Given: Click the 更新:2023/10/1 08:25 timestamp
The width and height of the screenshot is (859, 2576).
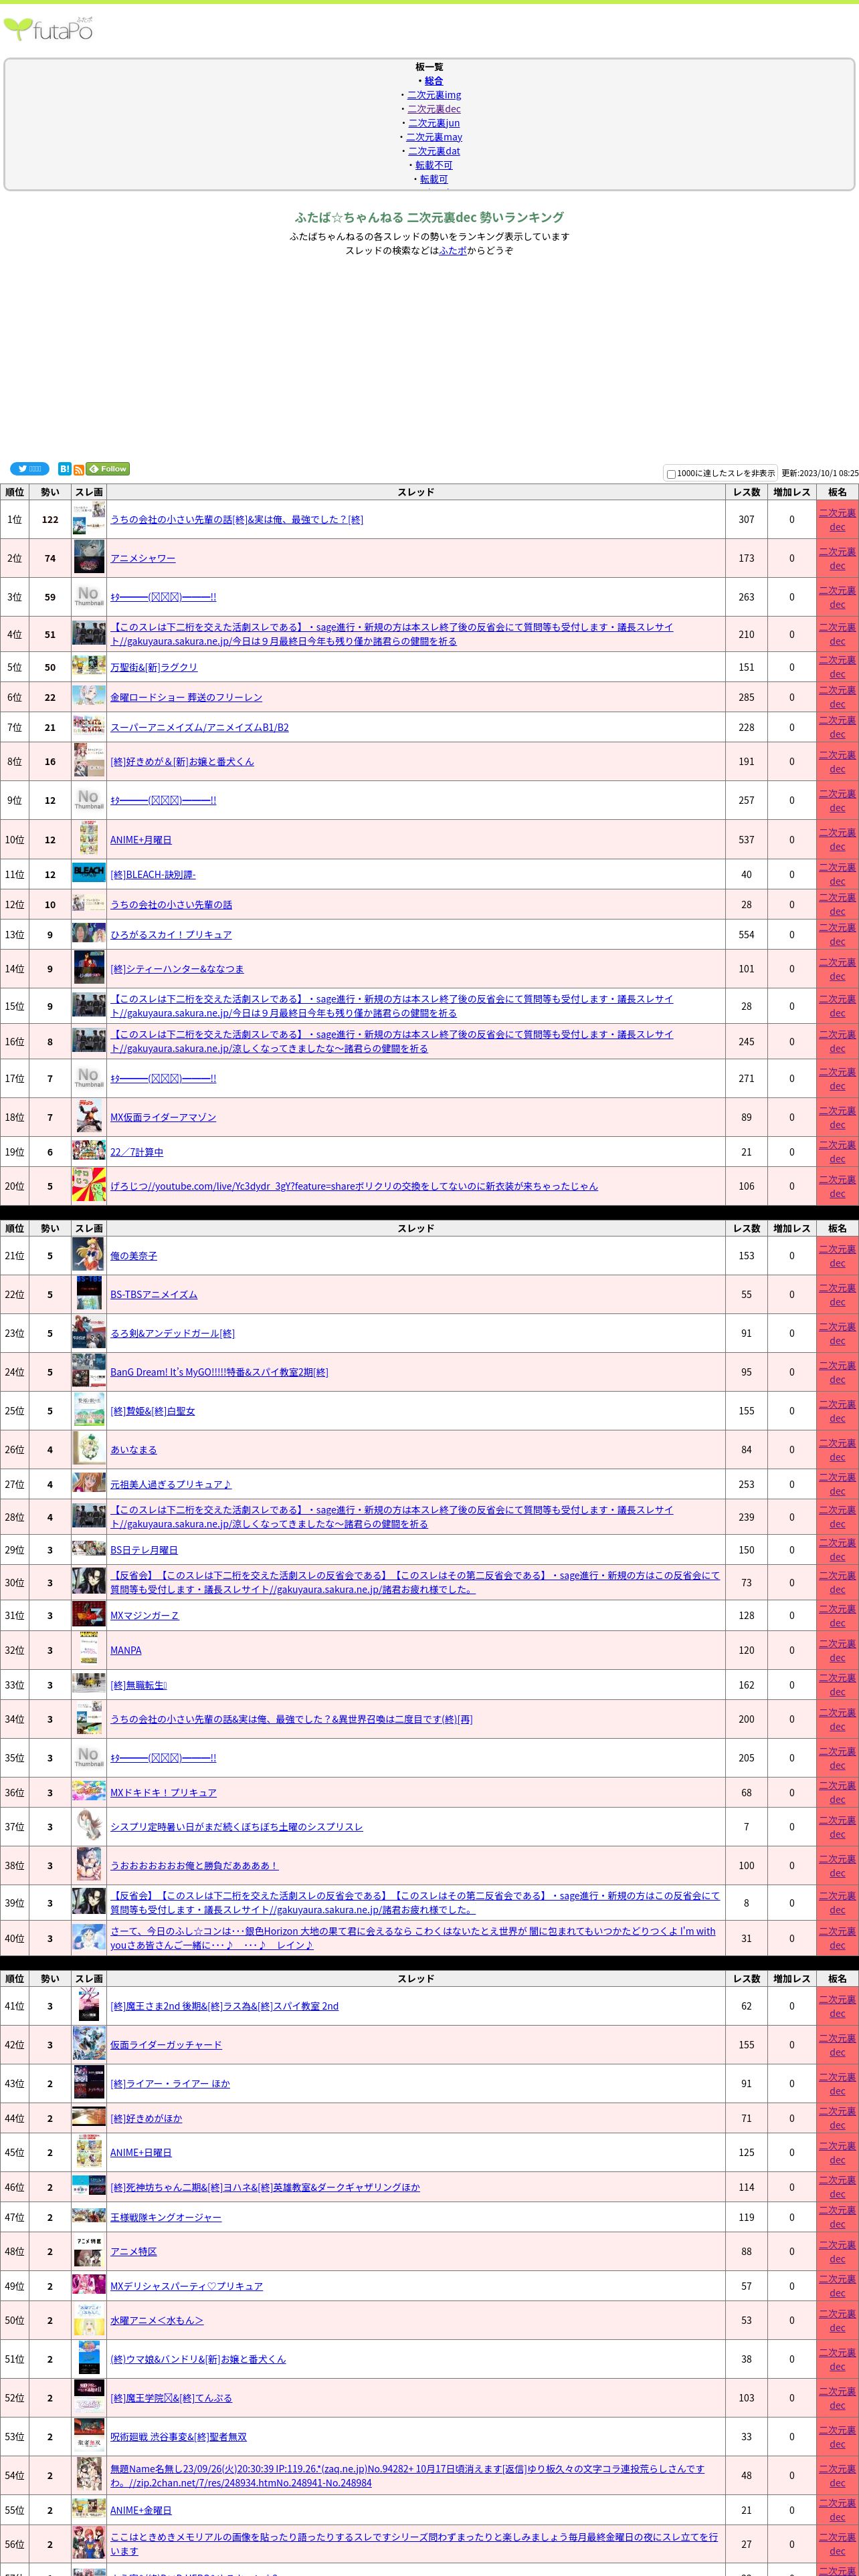Looking at the screenshot, I should coord(820,473).
